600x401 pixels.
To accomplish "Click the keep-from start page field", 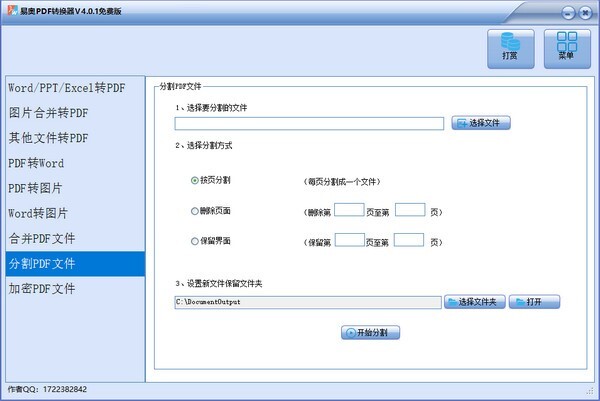I will click(x=350, y=240).
